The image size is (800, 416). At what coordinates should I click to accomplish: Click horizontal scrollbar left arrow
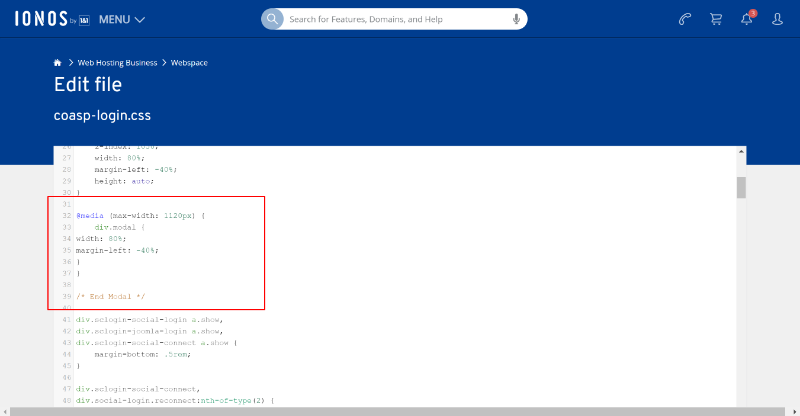(5, 411)
